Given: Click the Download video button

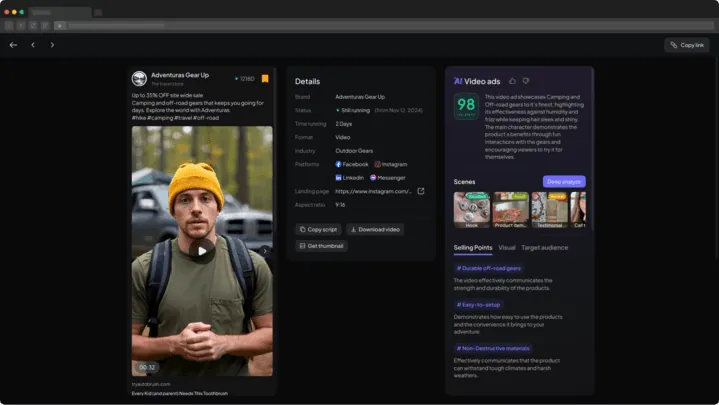Looking at the screenshot, I should point(375,229).
